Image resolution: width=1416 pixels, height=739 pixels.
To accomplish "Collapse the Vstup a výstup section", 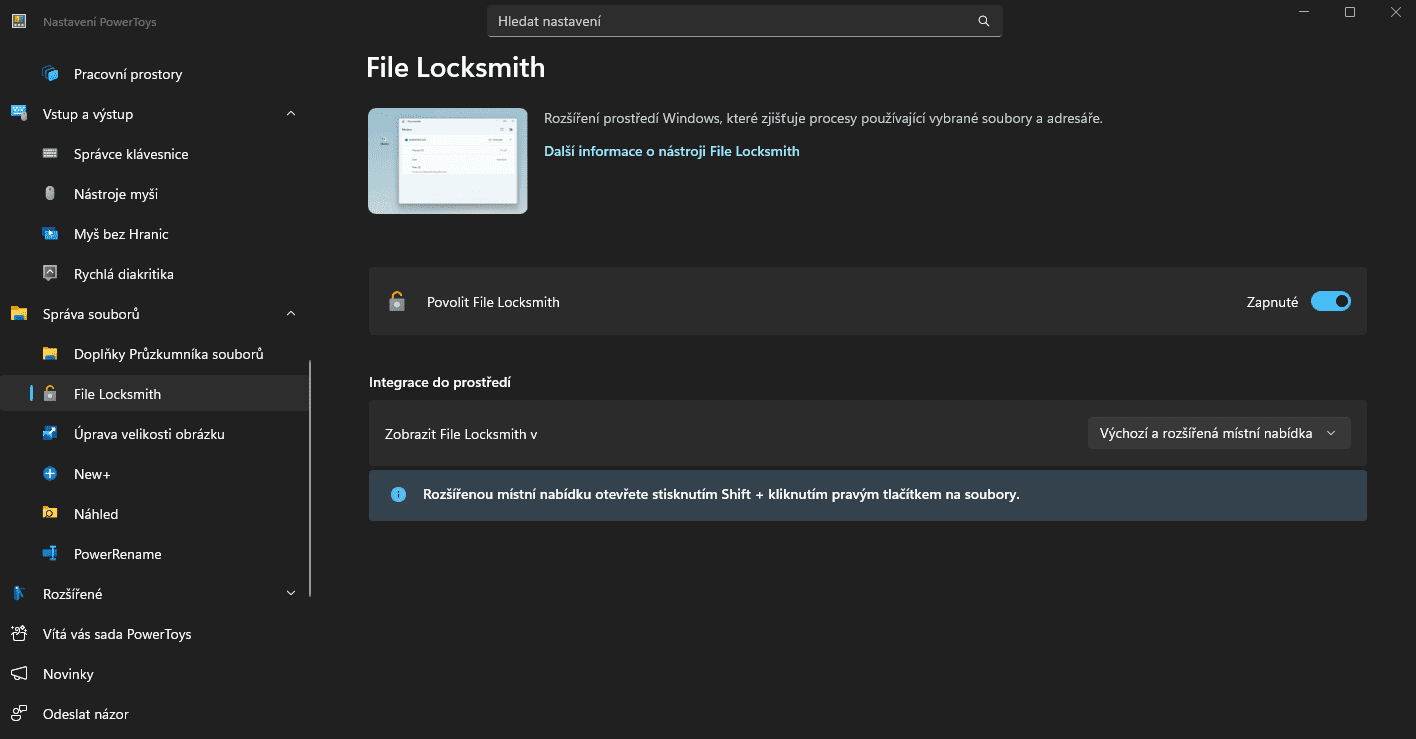I will point(291,114).
